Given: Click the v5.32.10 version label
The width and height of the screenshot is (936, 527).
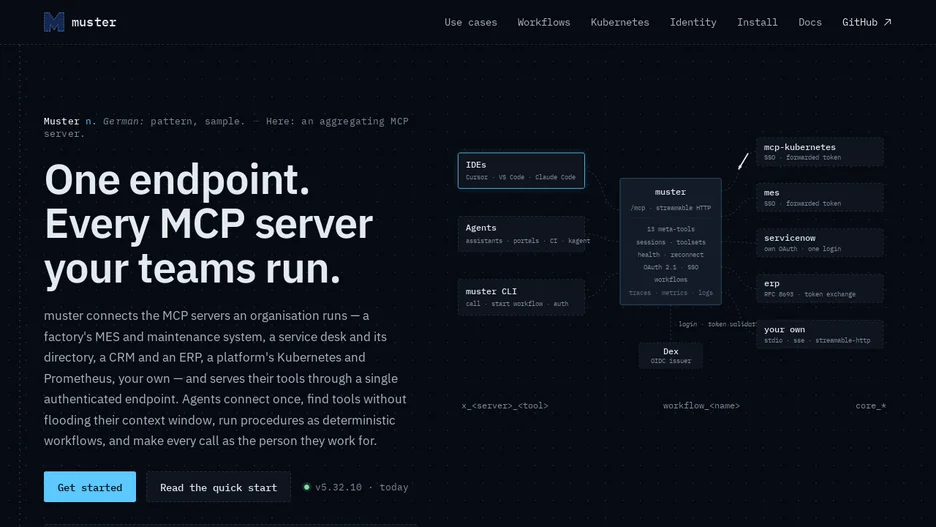Looking at the screenshot, I should (338, 487).
